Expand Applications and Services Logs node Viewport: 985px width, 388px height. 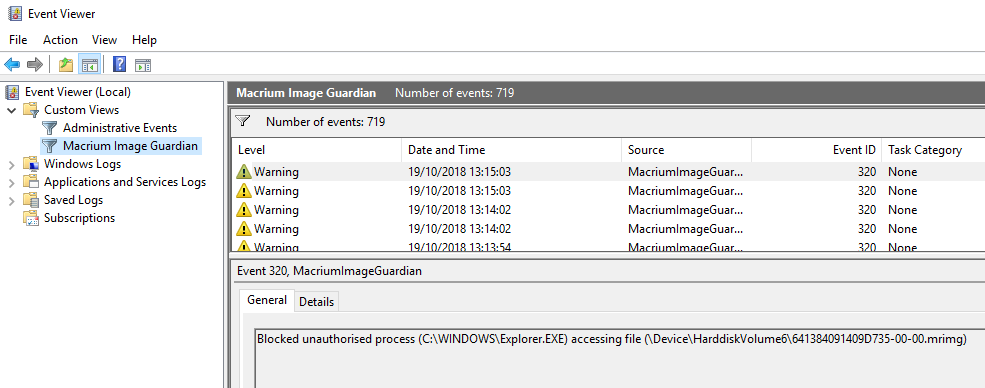[12, 183]
